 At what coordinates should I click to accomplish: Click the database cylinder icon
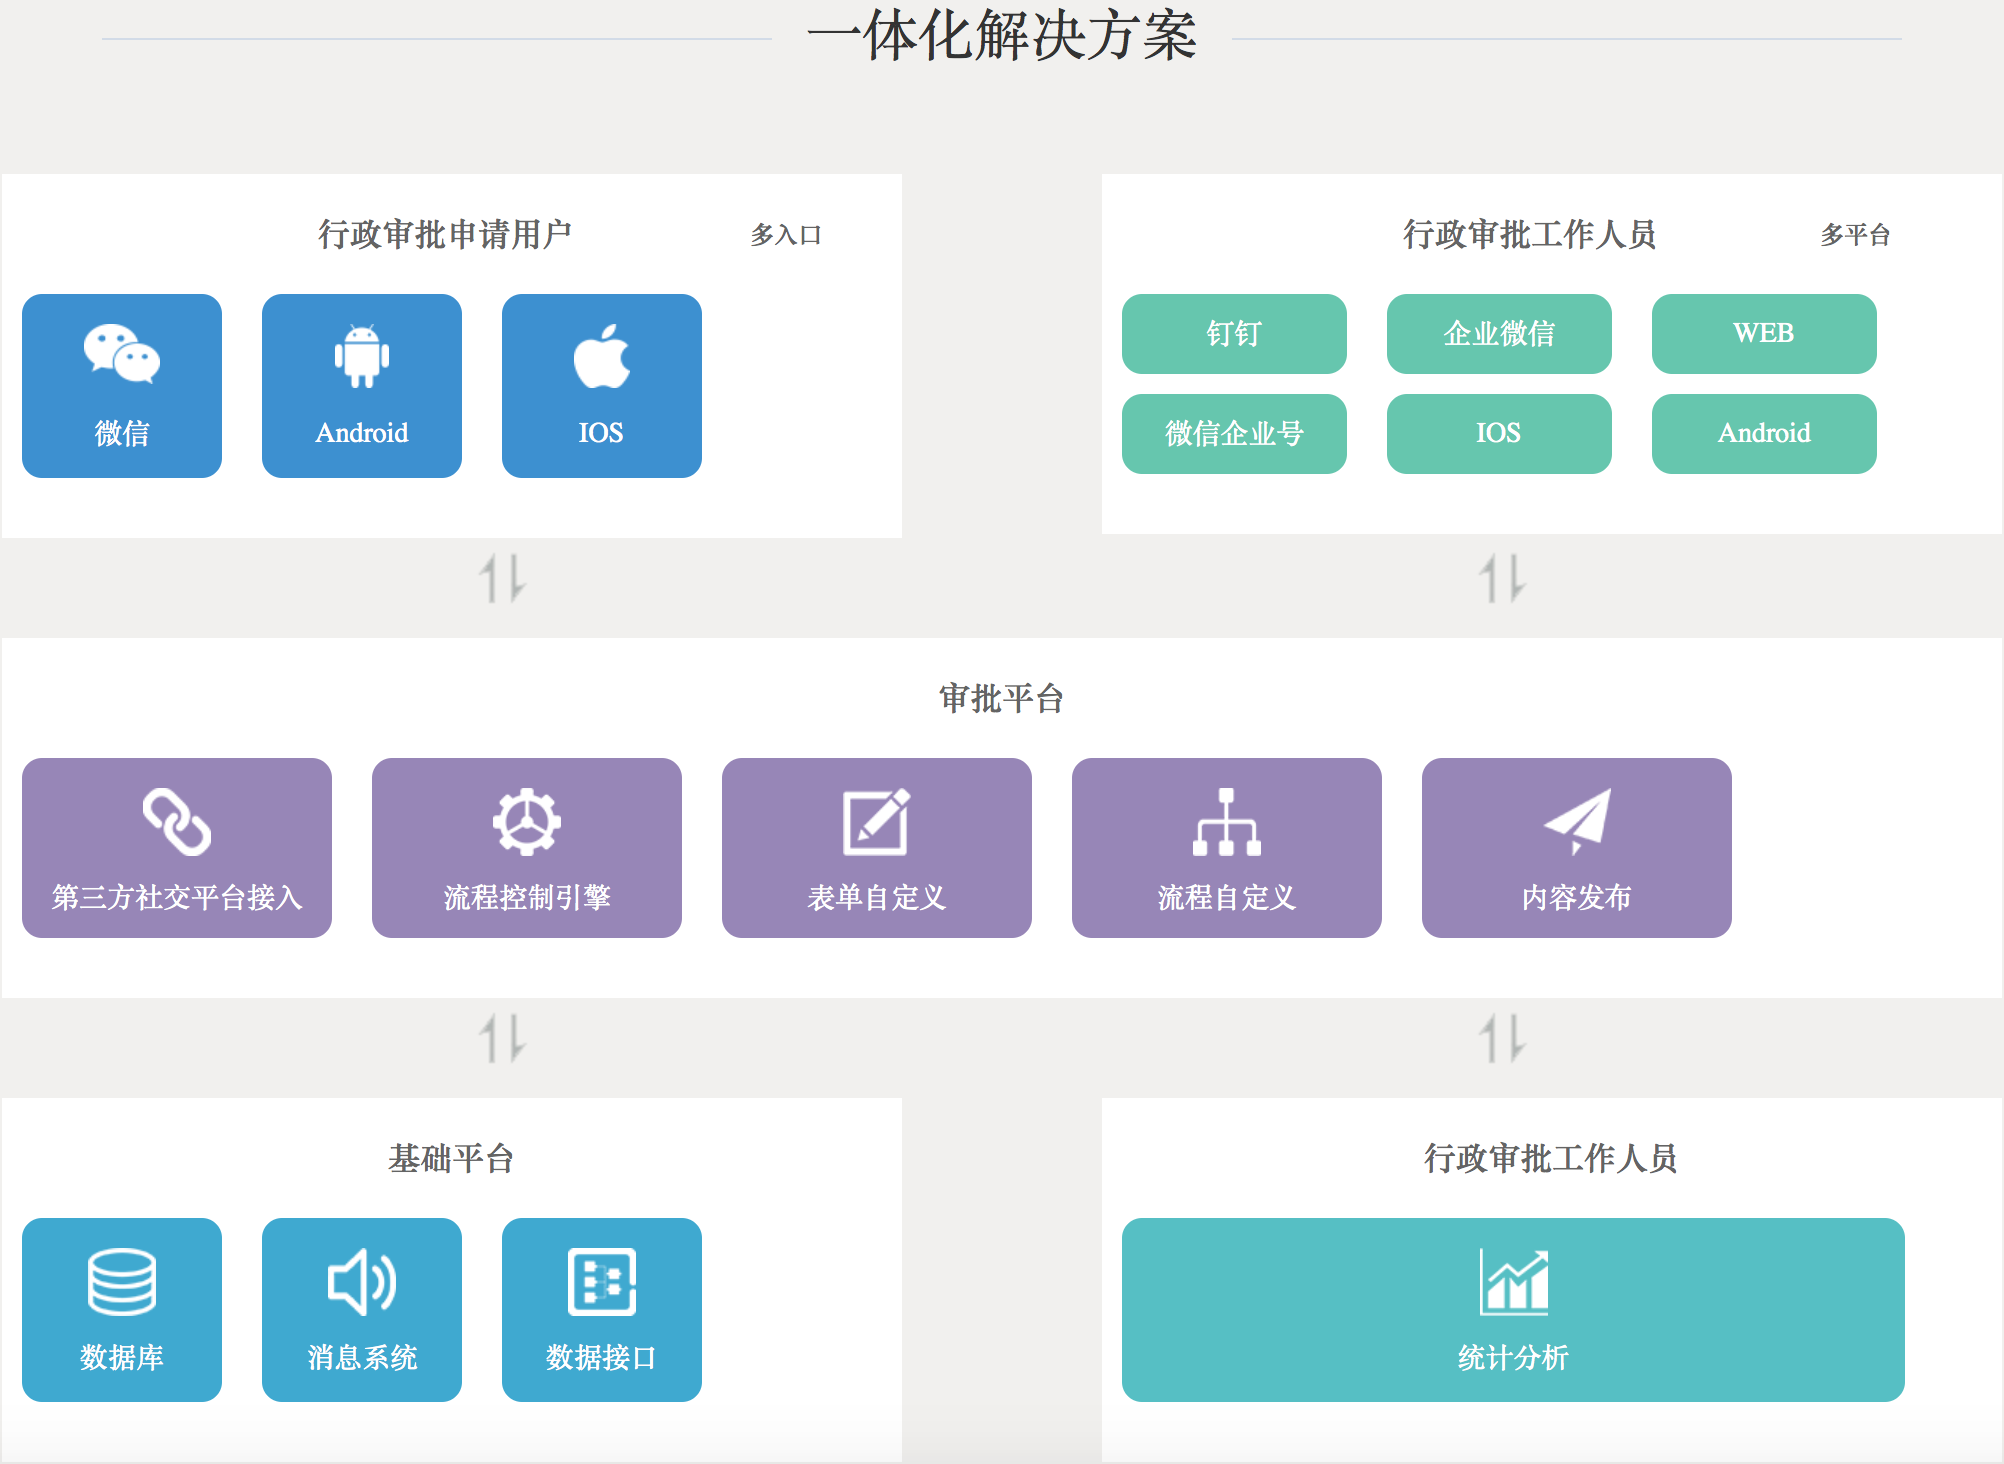122,1282
